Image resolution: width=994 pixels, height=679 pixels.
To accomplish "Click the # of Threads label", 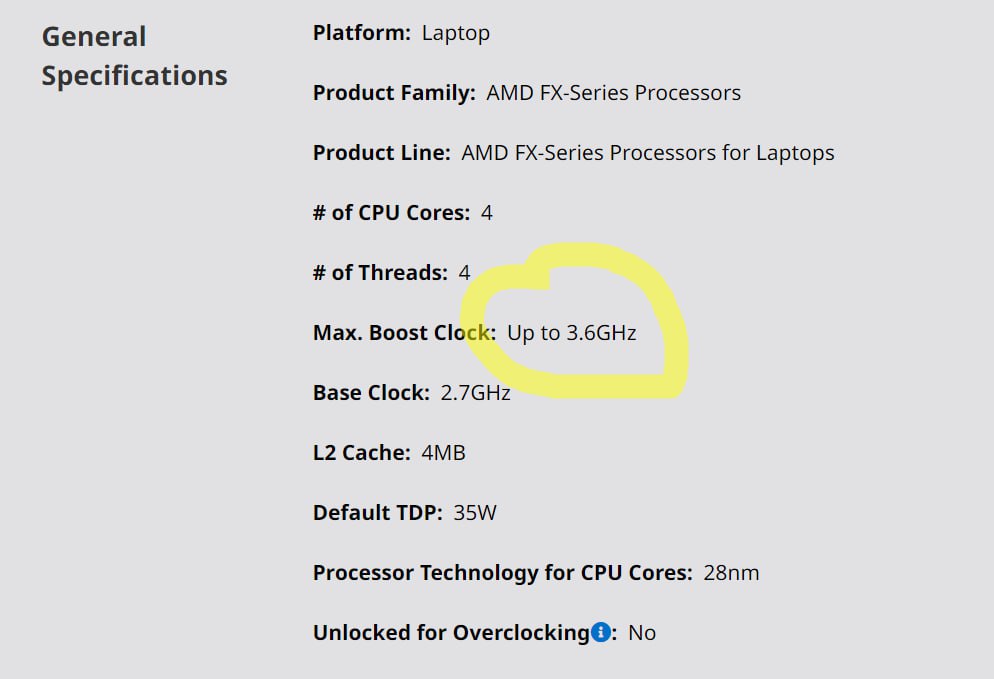I will [x=380, y=273].
